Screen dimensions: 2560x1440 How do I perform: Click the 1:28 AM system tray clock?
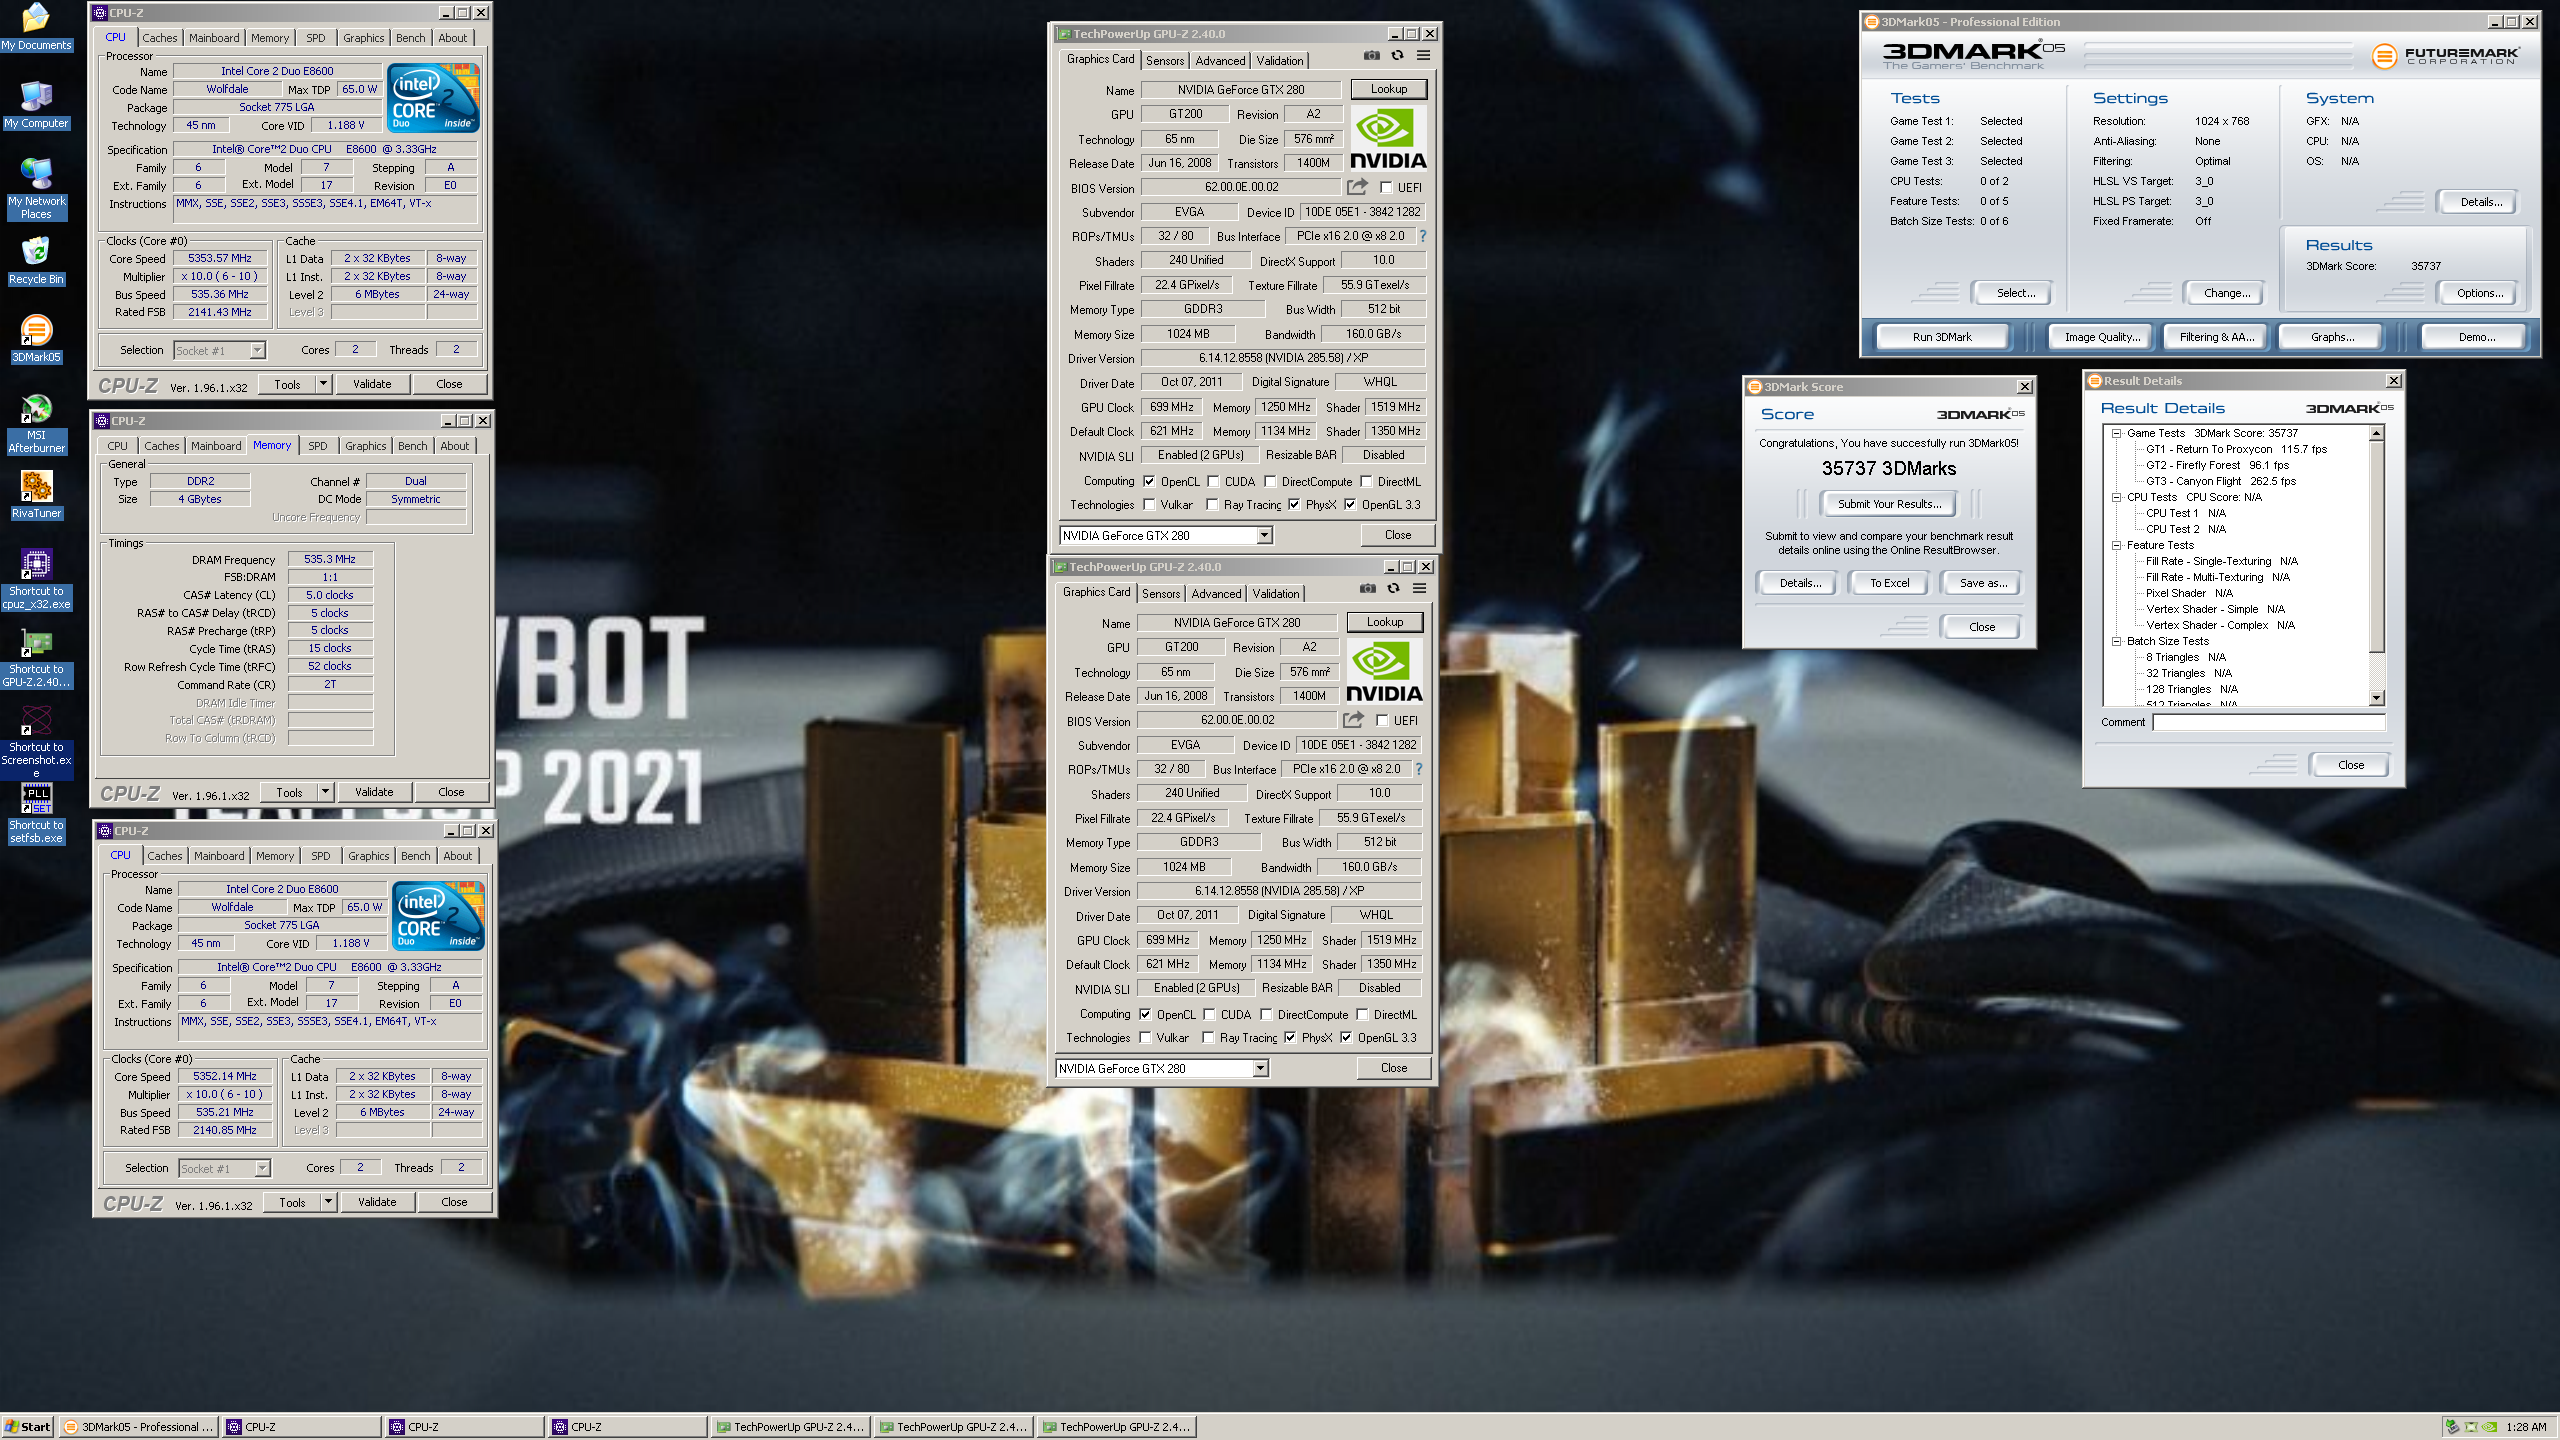coord(2526,1427)
